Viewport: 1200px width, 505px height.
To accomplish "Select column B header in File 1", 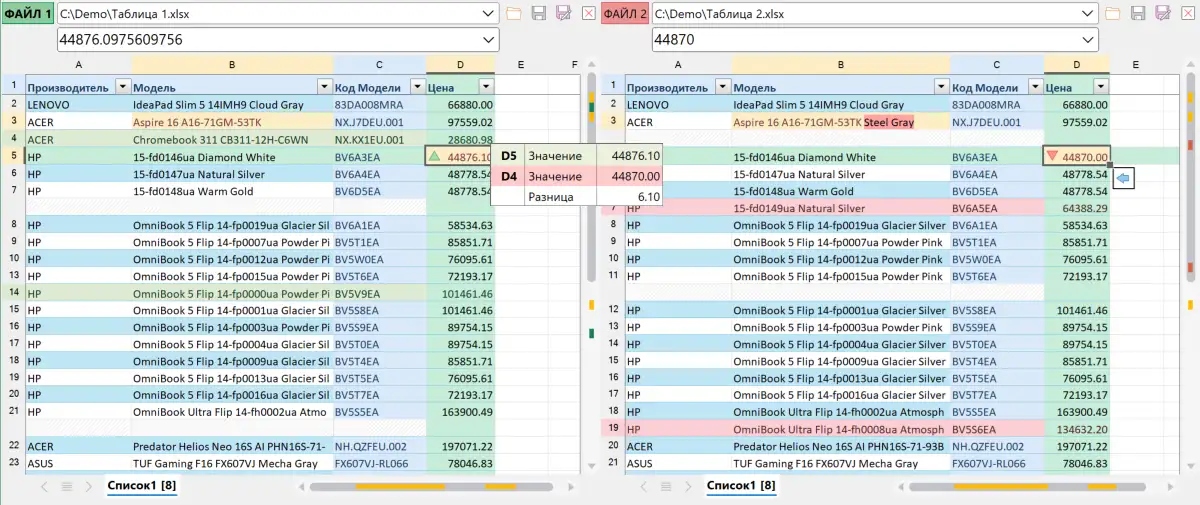I will [231, 64].
